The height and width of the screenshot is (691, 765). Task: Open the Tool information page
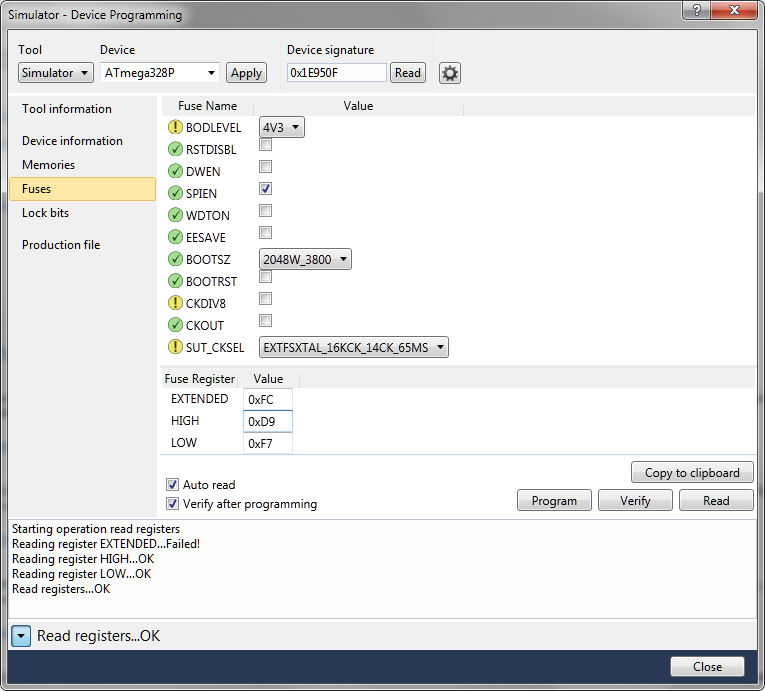(67, 109)
